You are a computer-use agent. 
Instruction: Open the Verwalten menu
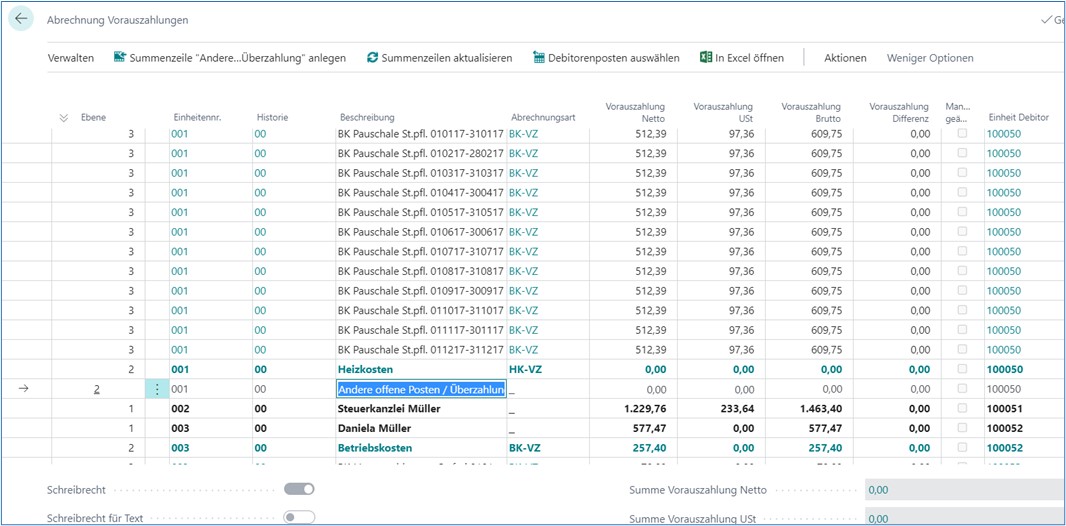point(71,58)
